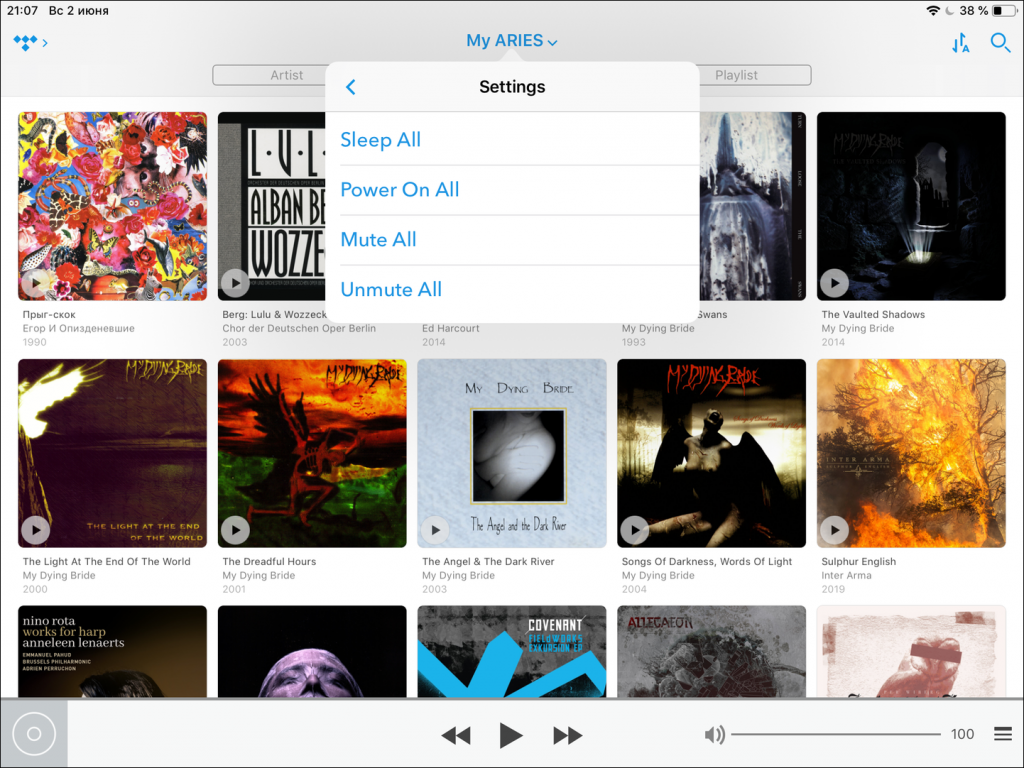Open The Dreadful Hours album cover

312,453
